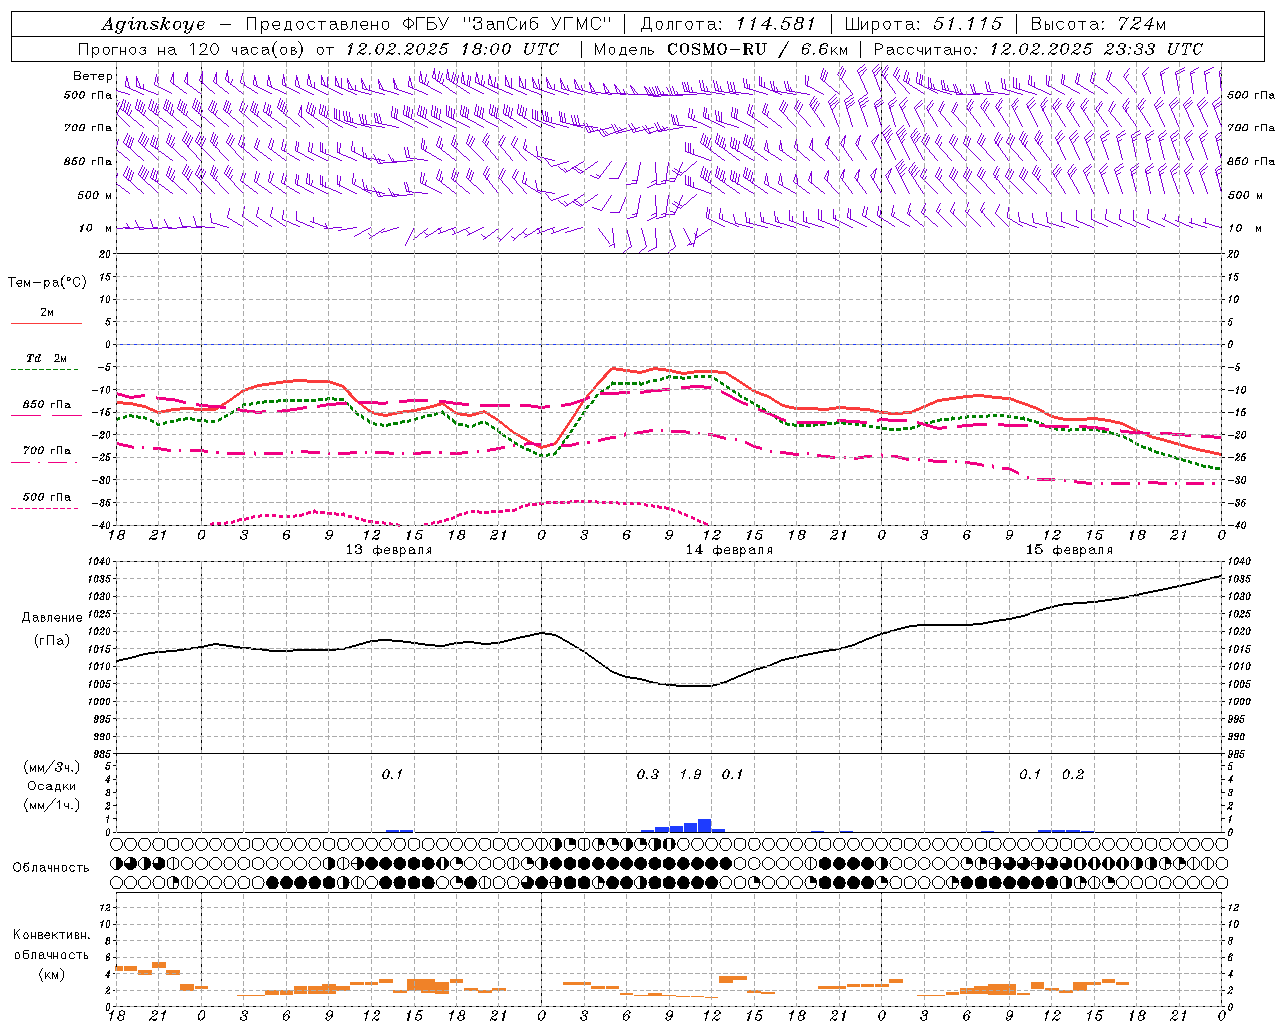Click the "15 февраля" date label

[1069, 550]
